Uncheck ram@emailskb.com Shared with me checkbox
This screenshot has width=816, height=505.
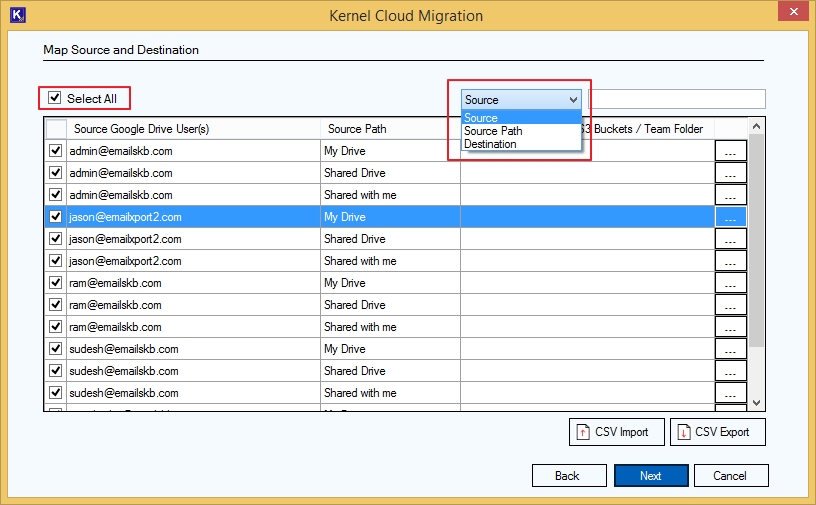click(55, 327)
